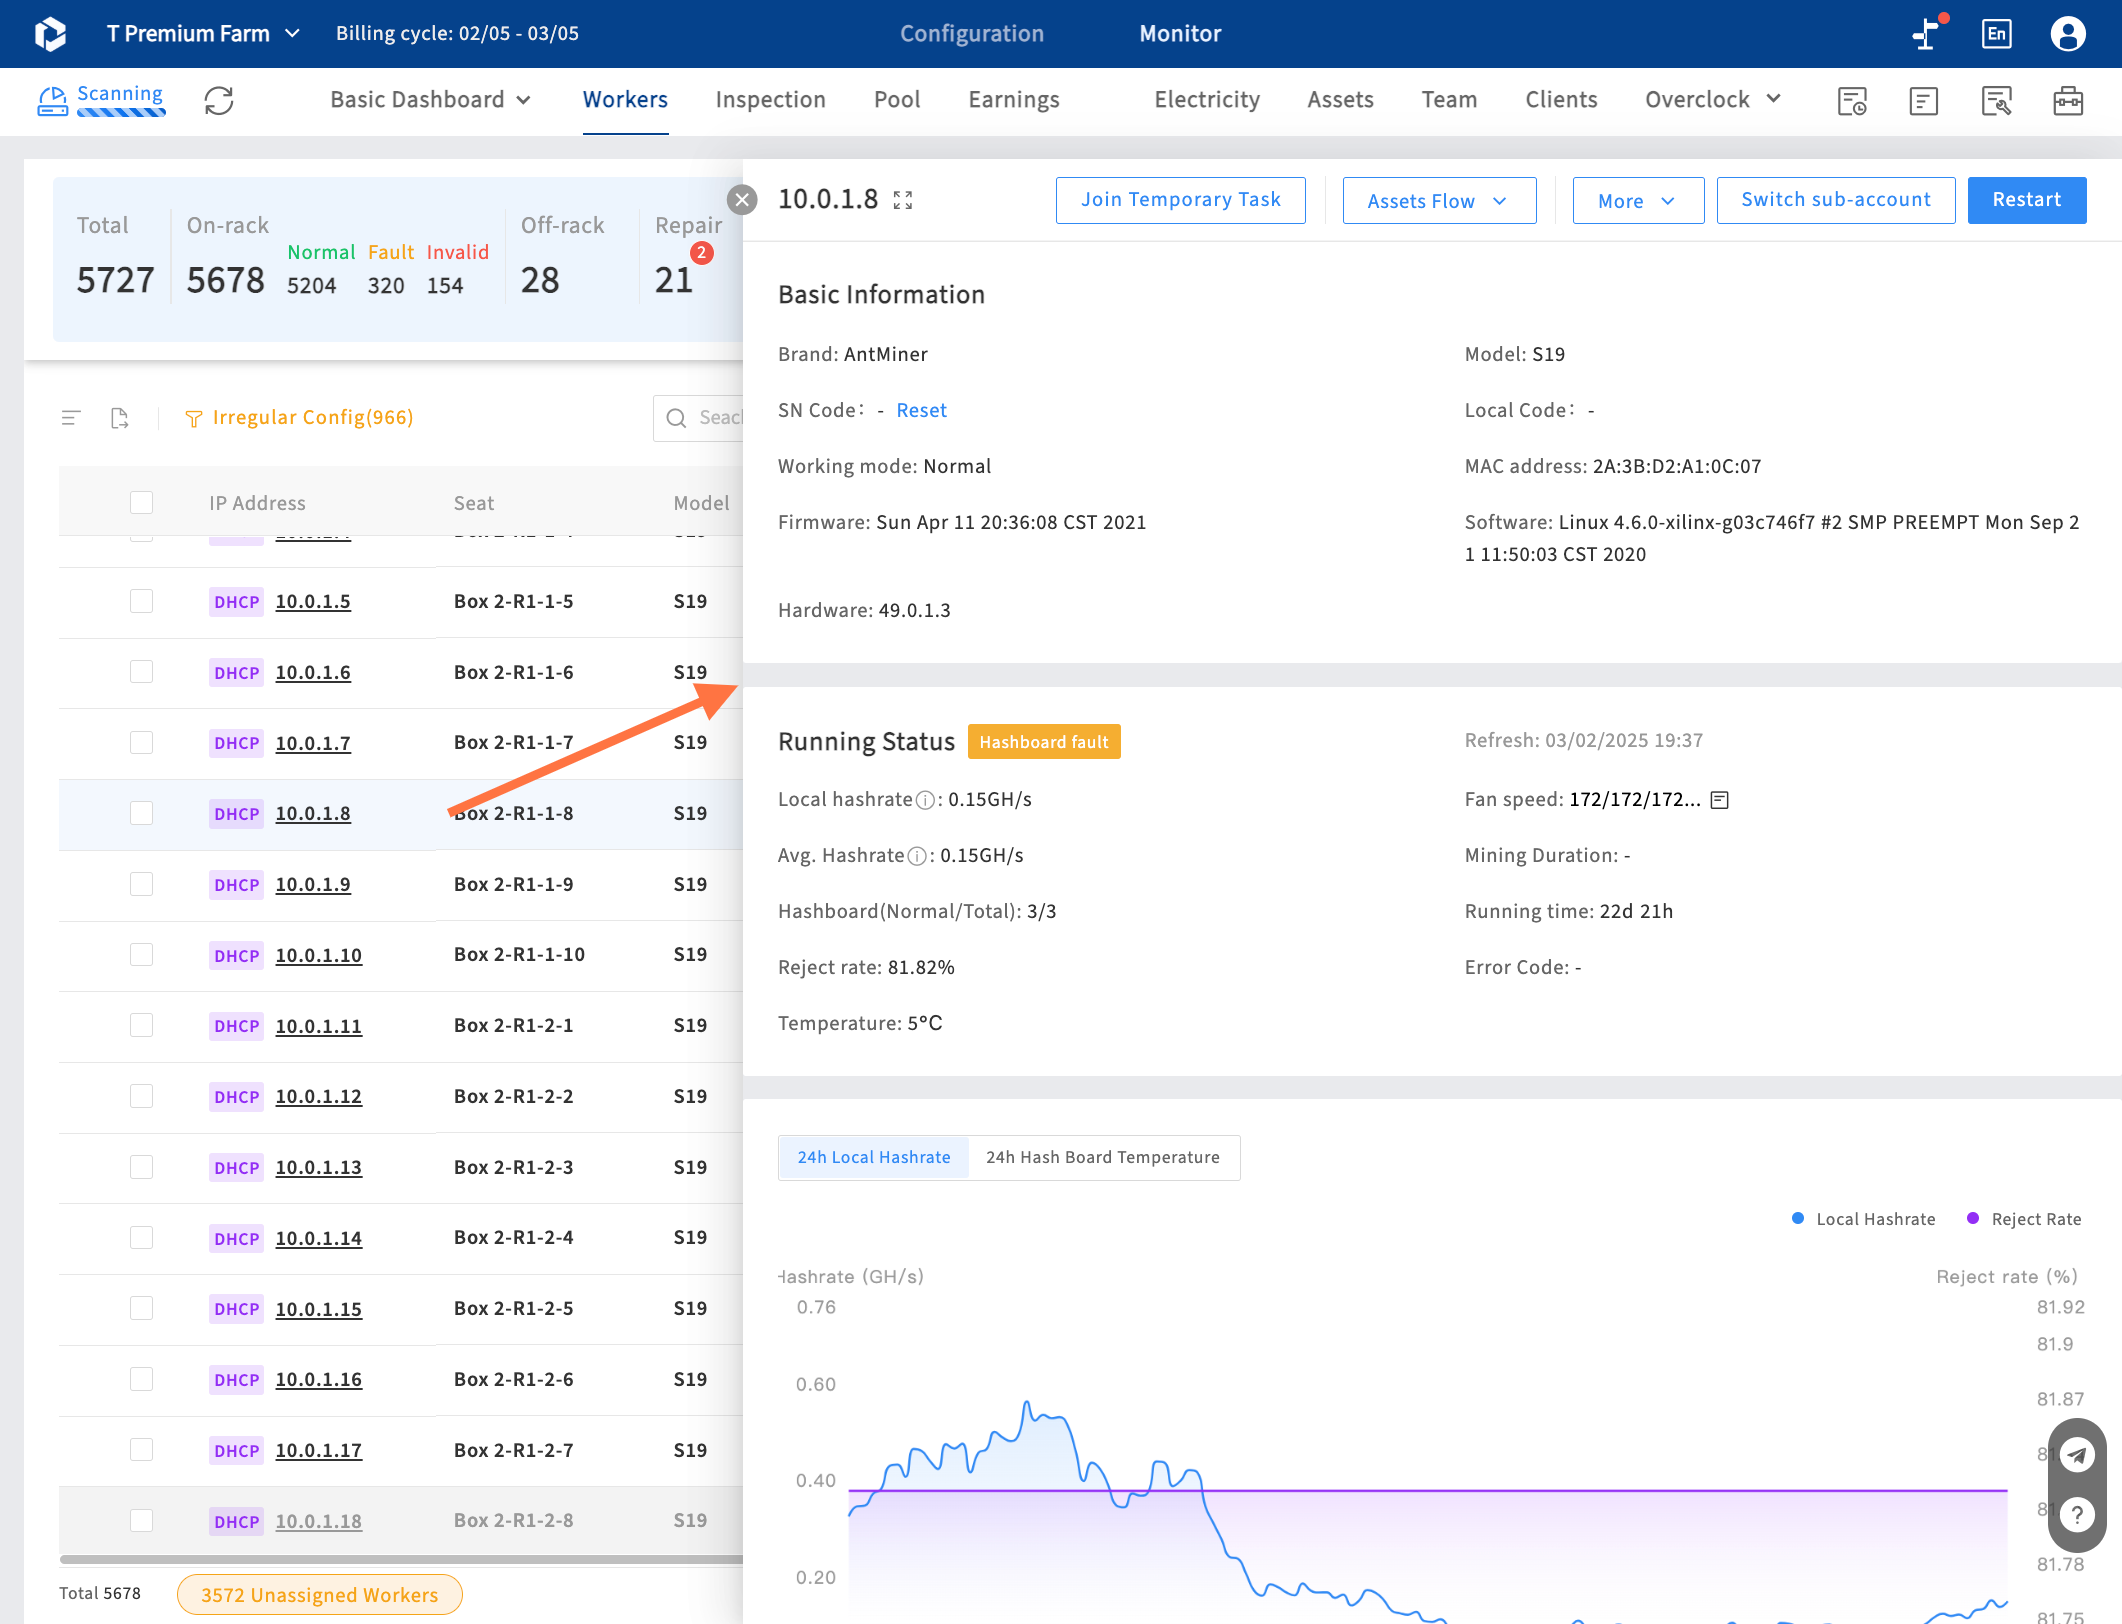Viewport: 2122px width, 1624px height.
Task: Show info for Local hashrate
Action: 926,800
